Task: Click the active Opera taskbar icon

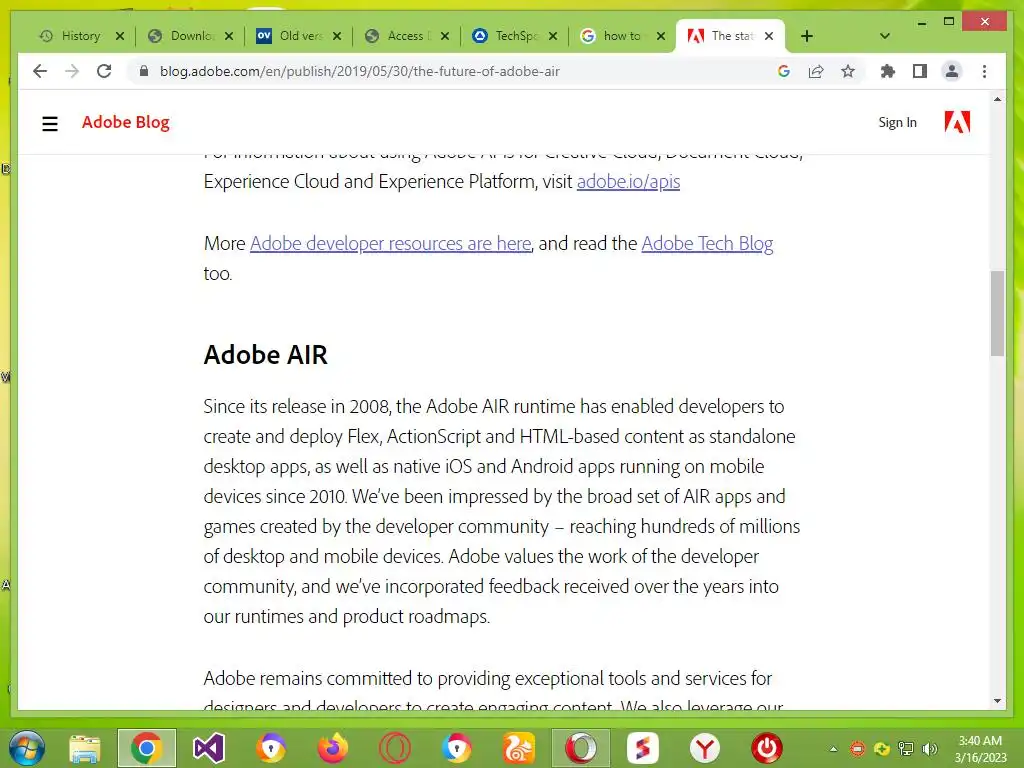Action: (581, 748)
